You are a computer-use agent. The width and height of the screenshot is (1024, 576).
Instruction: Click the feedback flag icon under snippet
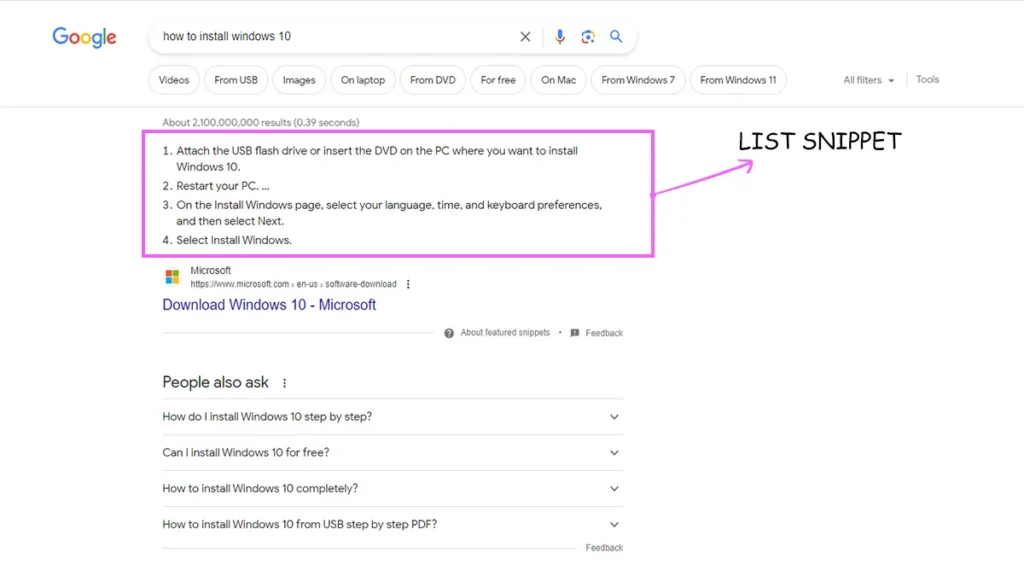coord(575,333)
